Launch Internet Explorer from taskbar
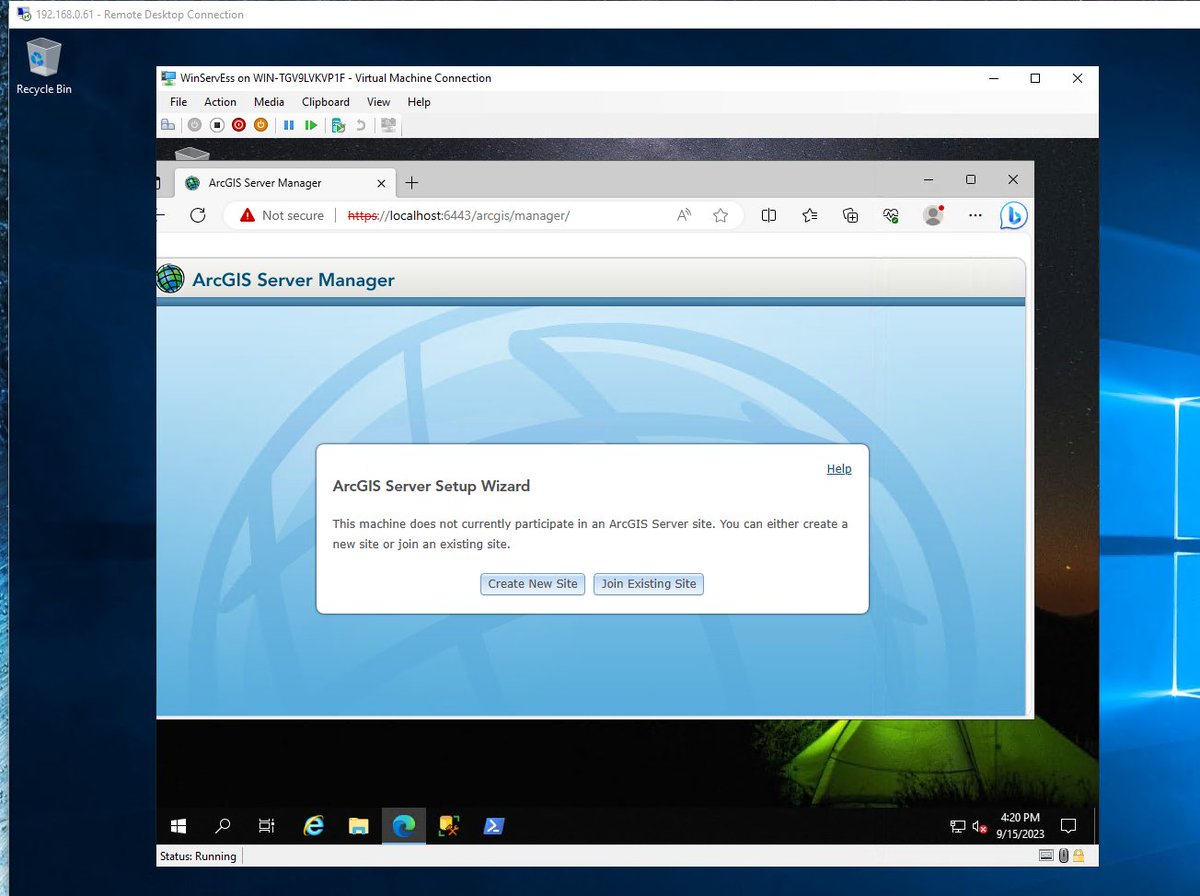 tap(314, 826)
